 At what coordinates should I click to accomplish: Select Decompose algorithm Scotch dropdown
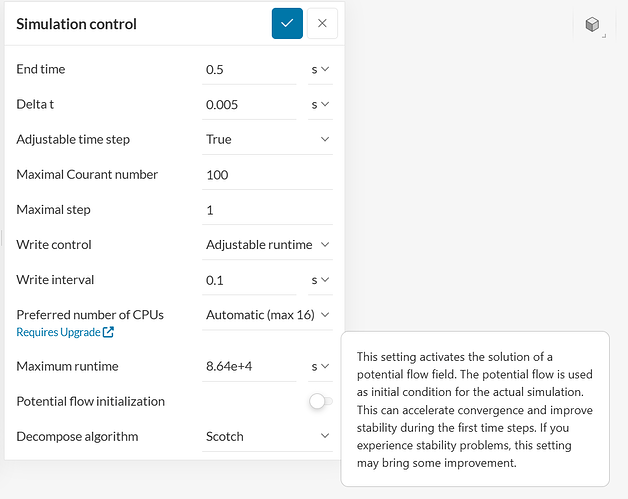267,436
